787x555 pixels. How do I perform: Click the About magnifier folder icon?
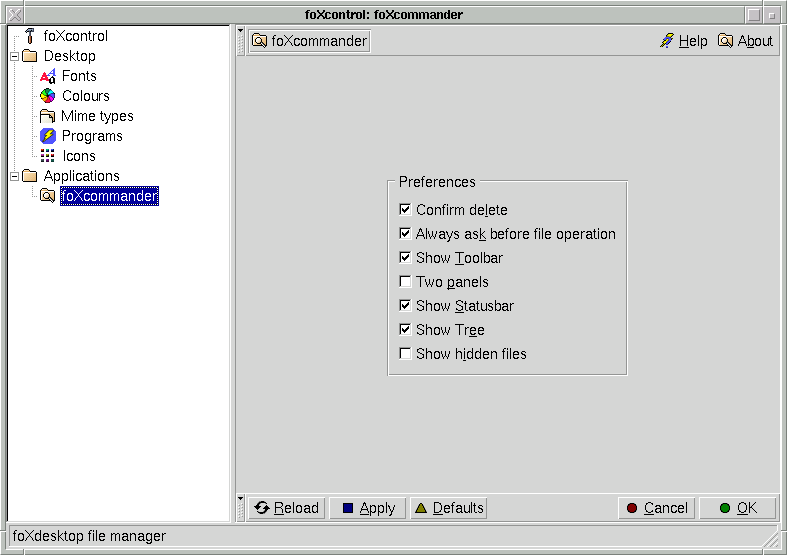725,41
